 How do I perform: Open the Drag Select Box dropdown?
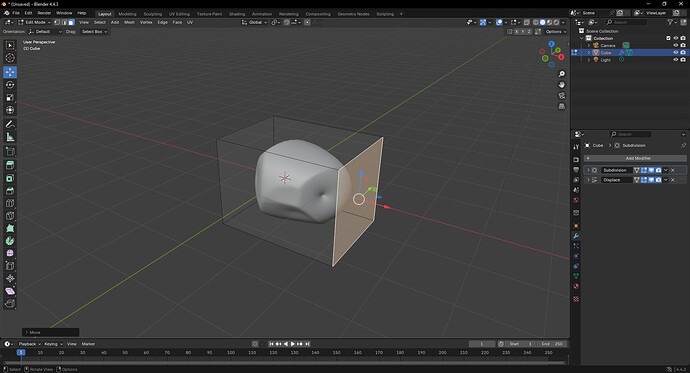[x=94, y=32]
